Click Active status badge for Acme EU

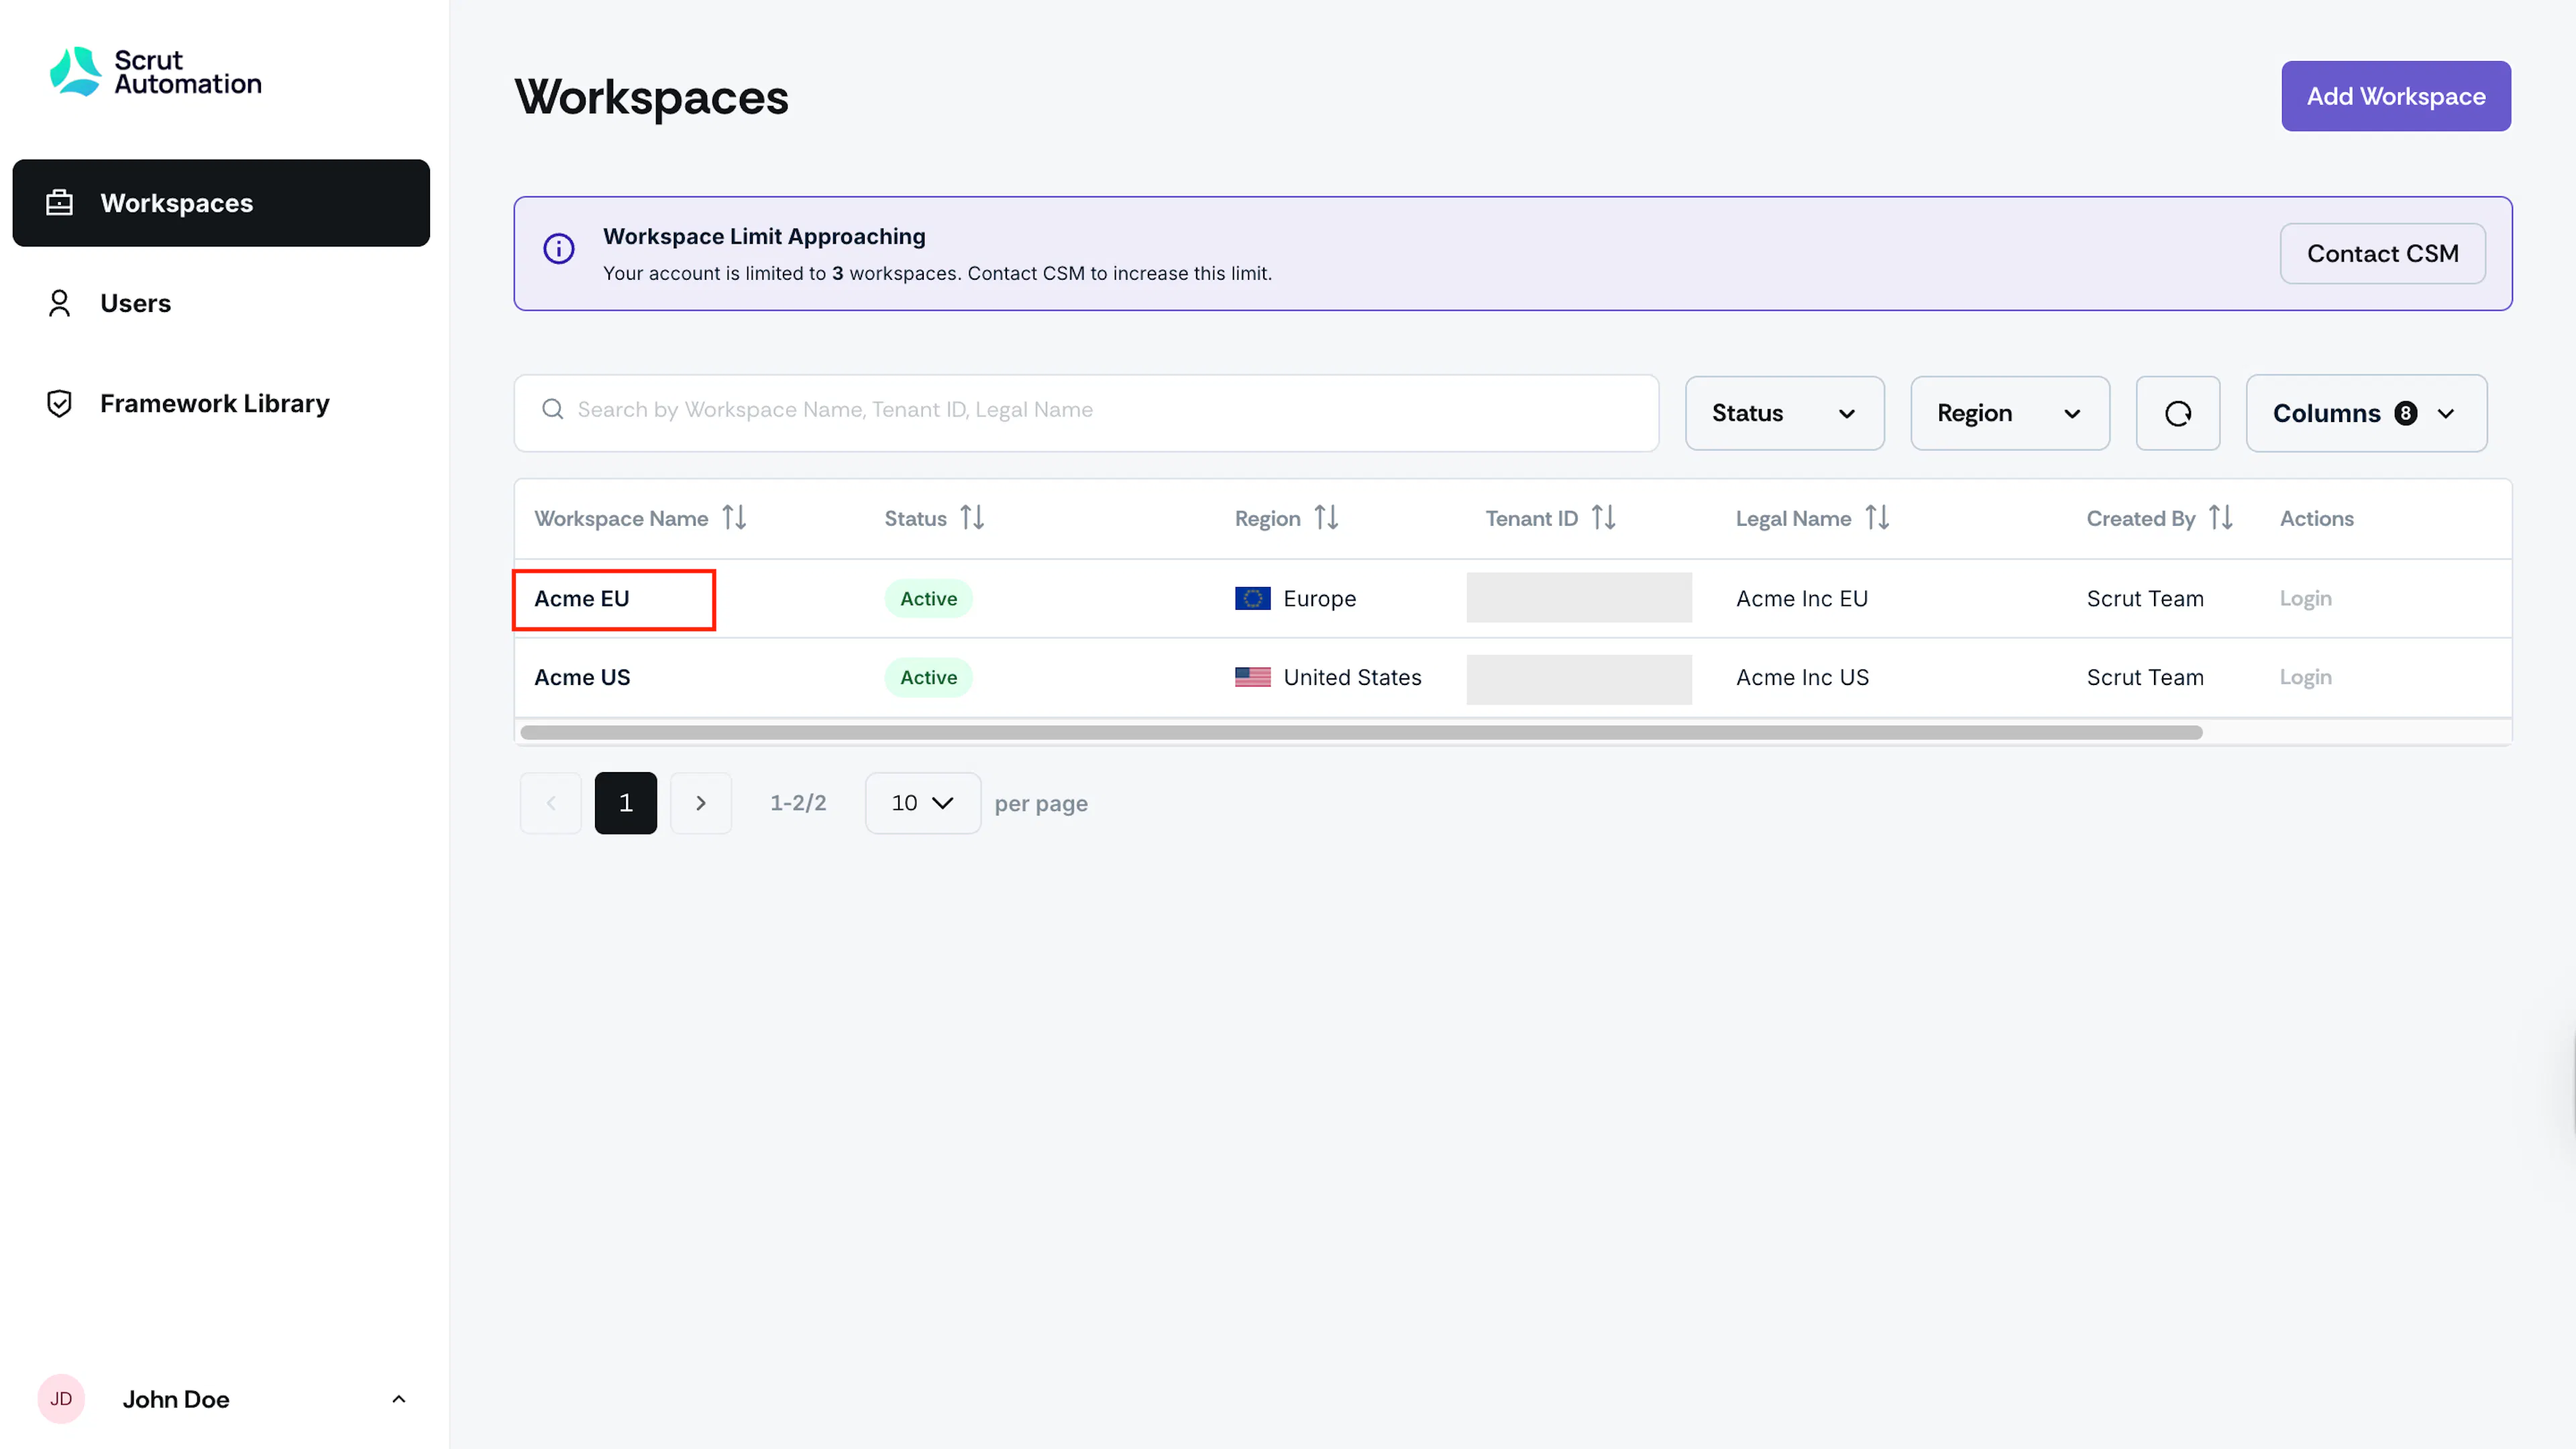[928, 599]
